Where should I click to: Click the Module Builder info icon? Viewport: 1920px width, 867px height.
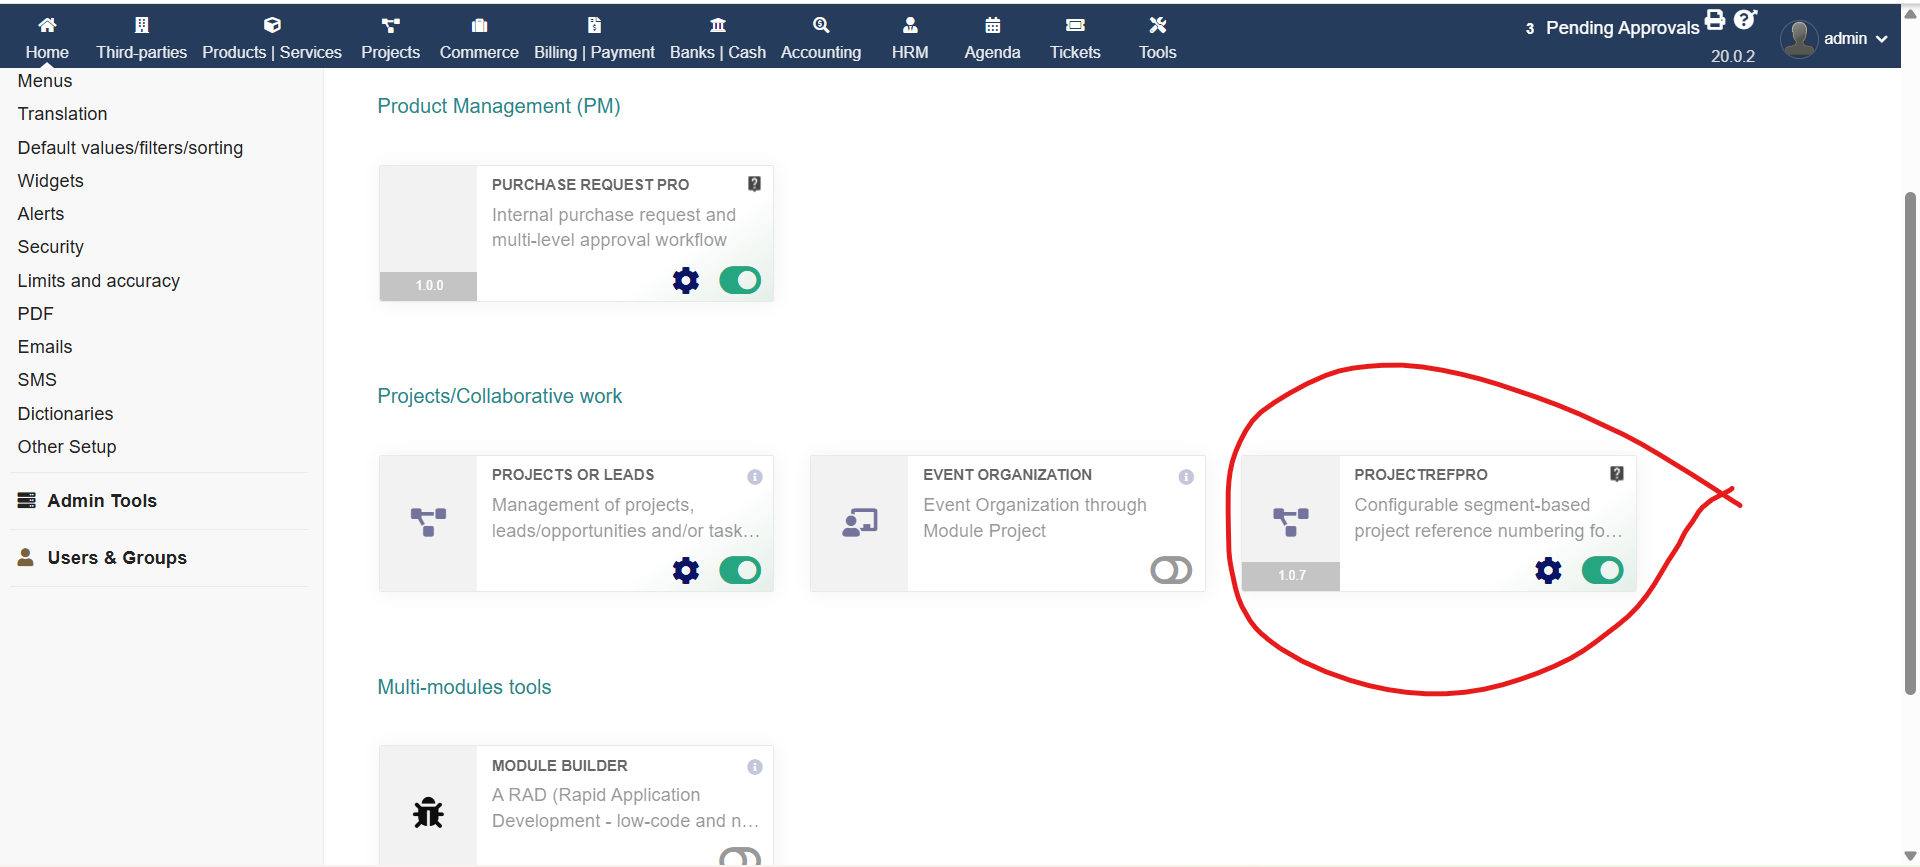tap(755, 767)
